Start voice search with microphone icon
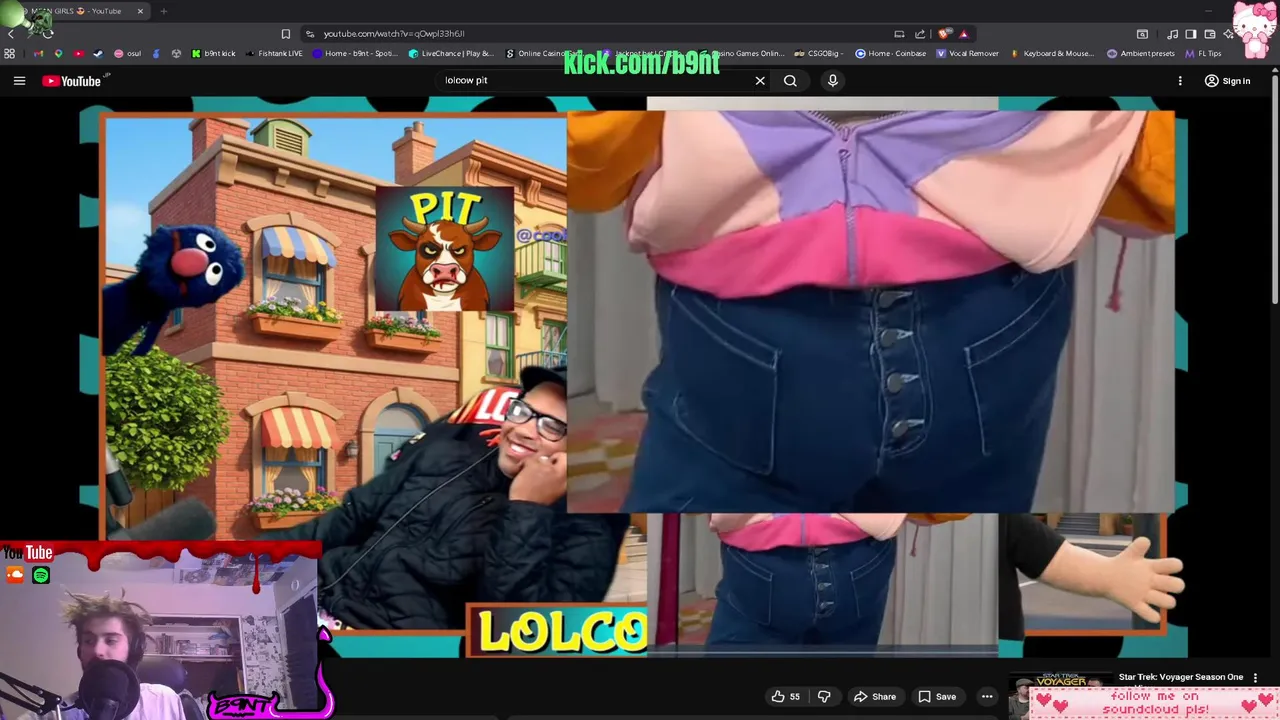The width and height of the screenshot is (1280, 720). click(832, 81)
